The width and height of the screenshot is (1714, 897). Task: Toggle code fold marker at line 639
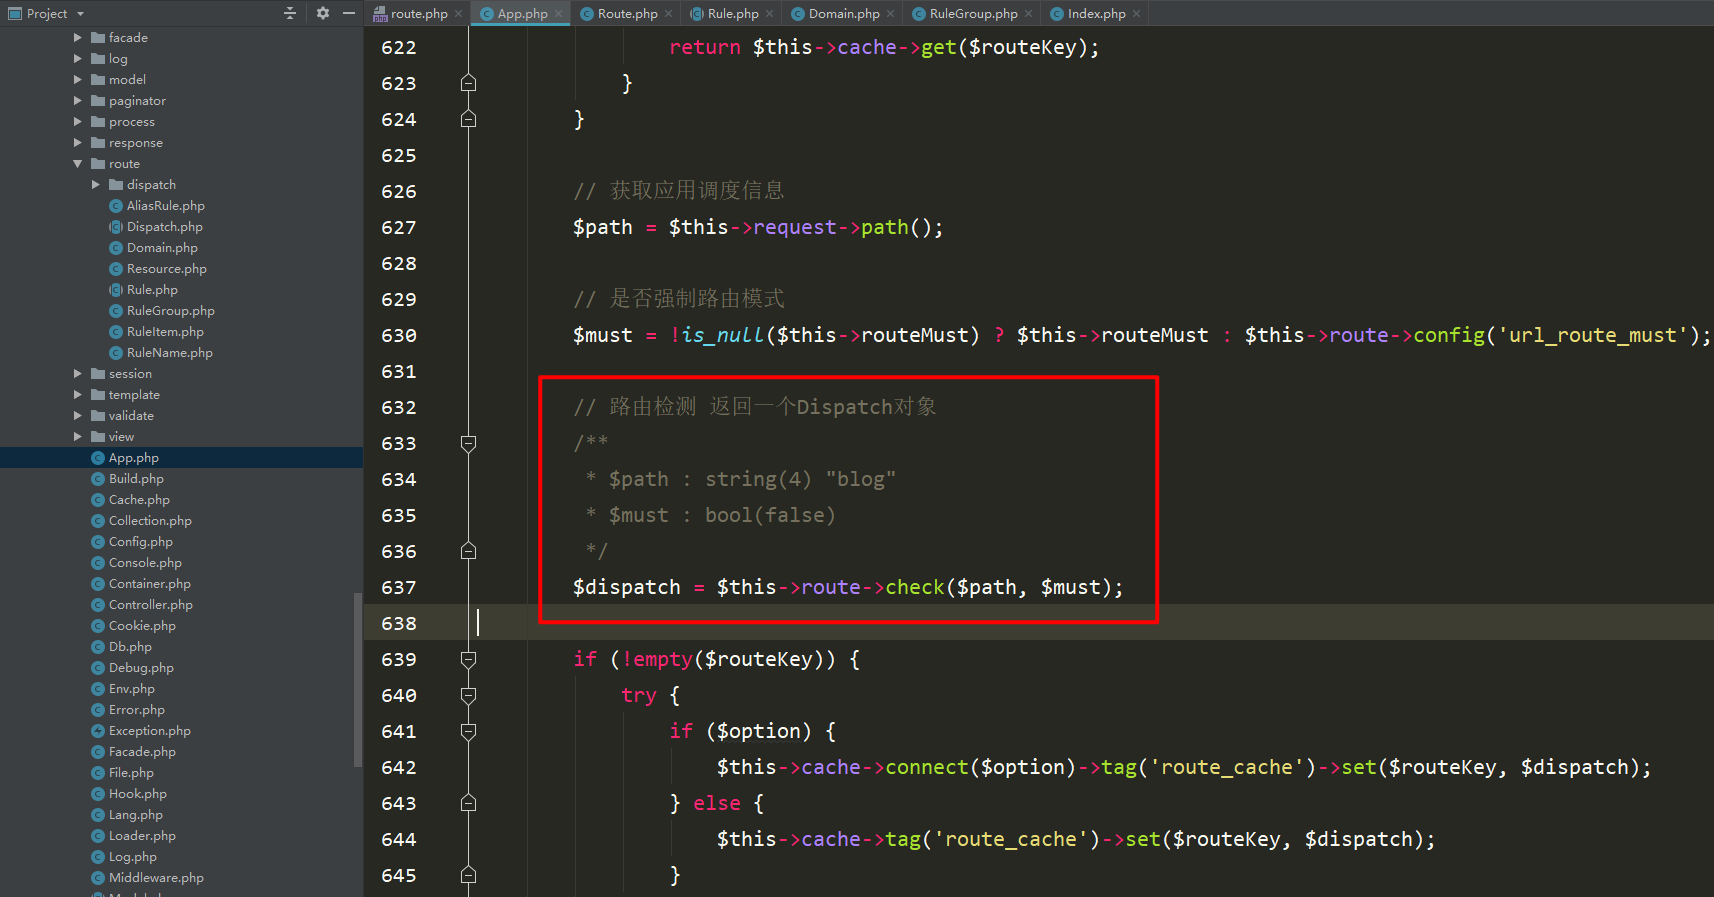tap(468, 659)
